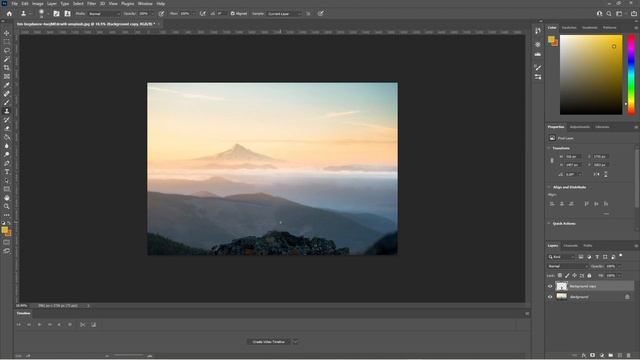
Task: Click the layer Opacity field
Action: pos(611,266)
